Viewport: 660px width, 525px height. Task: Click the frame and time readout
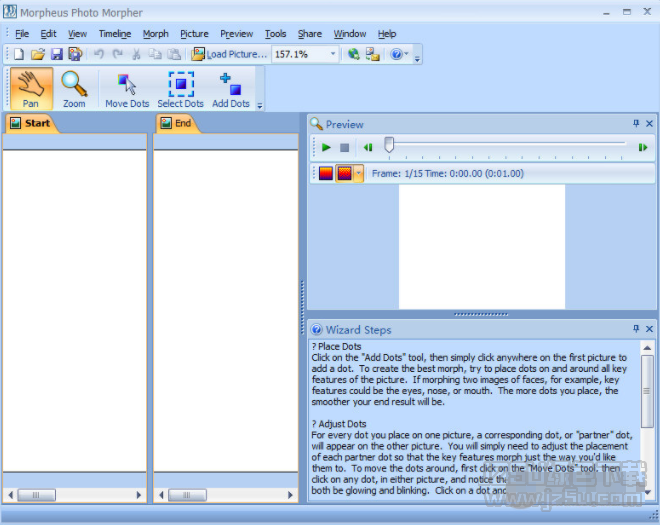click(x=447, y=173)
